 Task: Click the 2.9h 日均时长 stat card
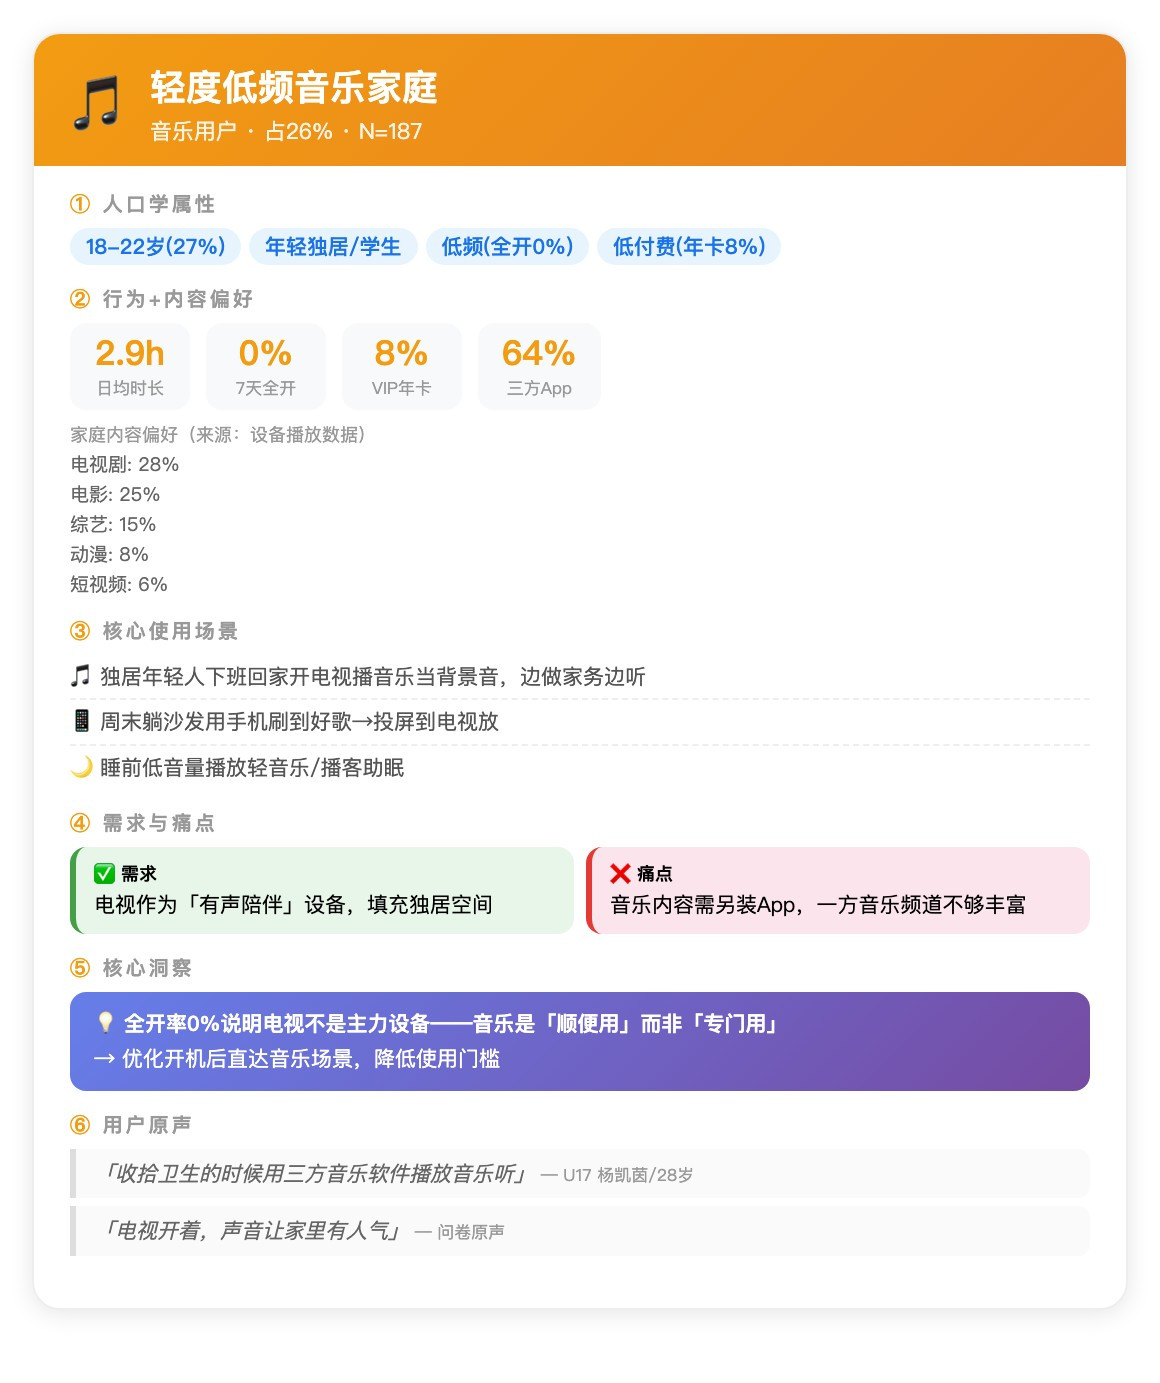coord(130,366)
